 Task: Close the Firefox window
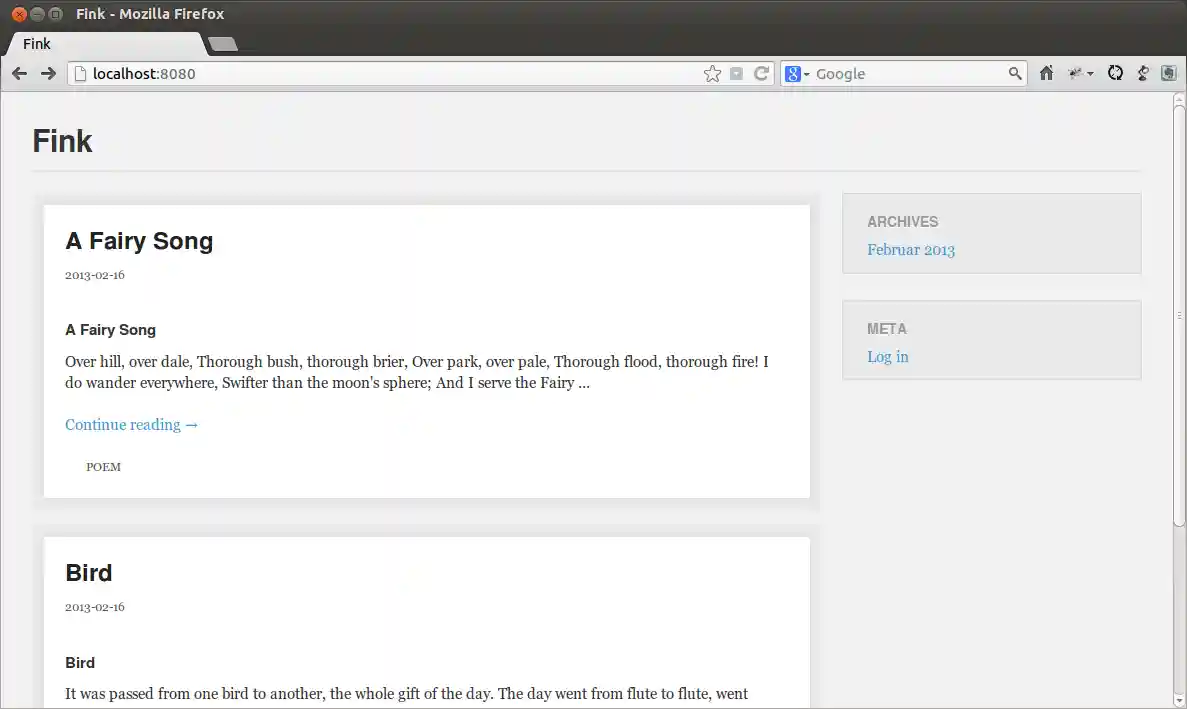click(x=20, y=14)
